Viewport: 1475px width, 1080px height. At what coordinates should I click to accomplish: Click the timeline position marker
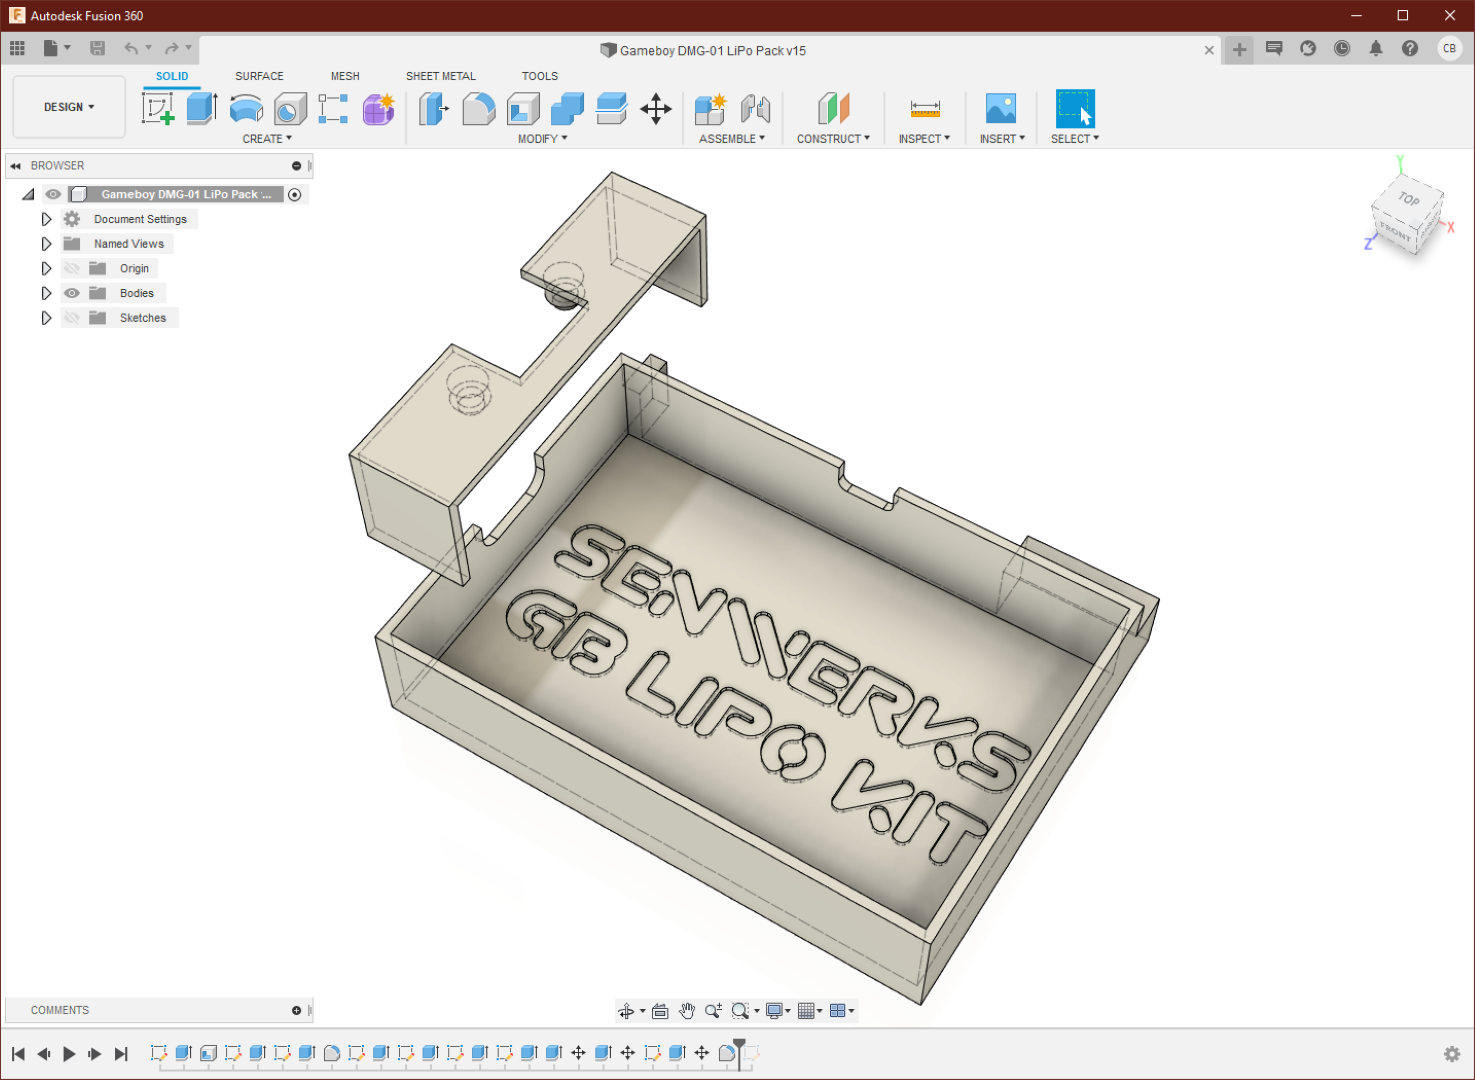tap(739, 1052)
